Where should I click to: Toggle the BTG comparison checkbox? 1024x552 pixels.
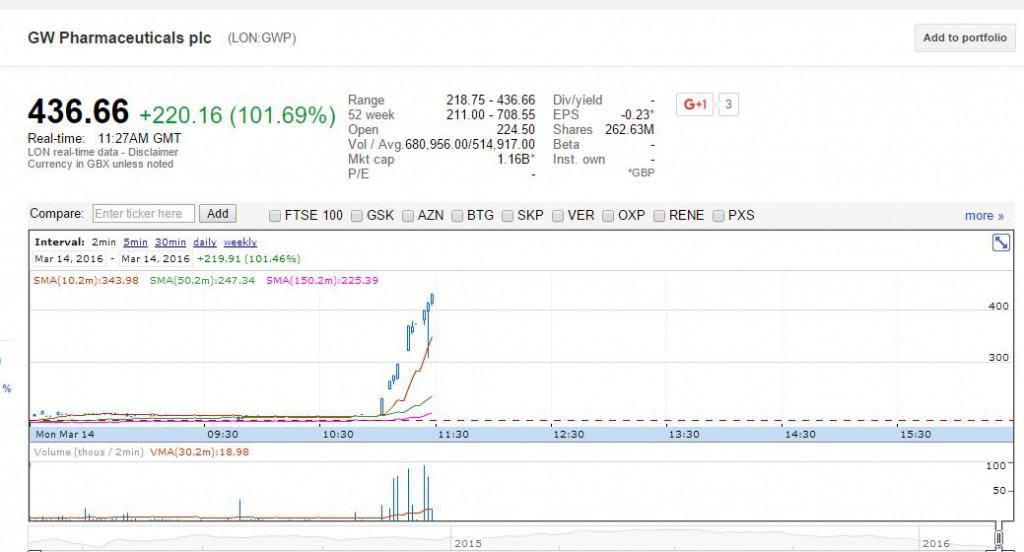[x=459, y=215]
